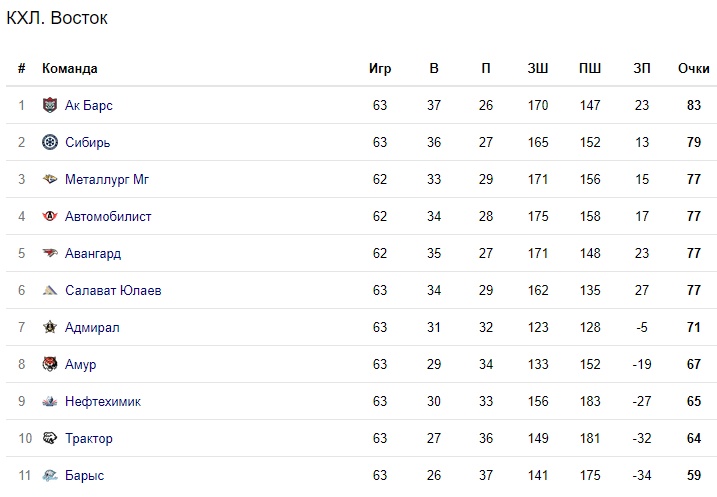Viewport: 717px width, 497px height.
Task: Click the Очки column header
Action: pyautogui.click(x=693, y=69)
